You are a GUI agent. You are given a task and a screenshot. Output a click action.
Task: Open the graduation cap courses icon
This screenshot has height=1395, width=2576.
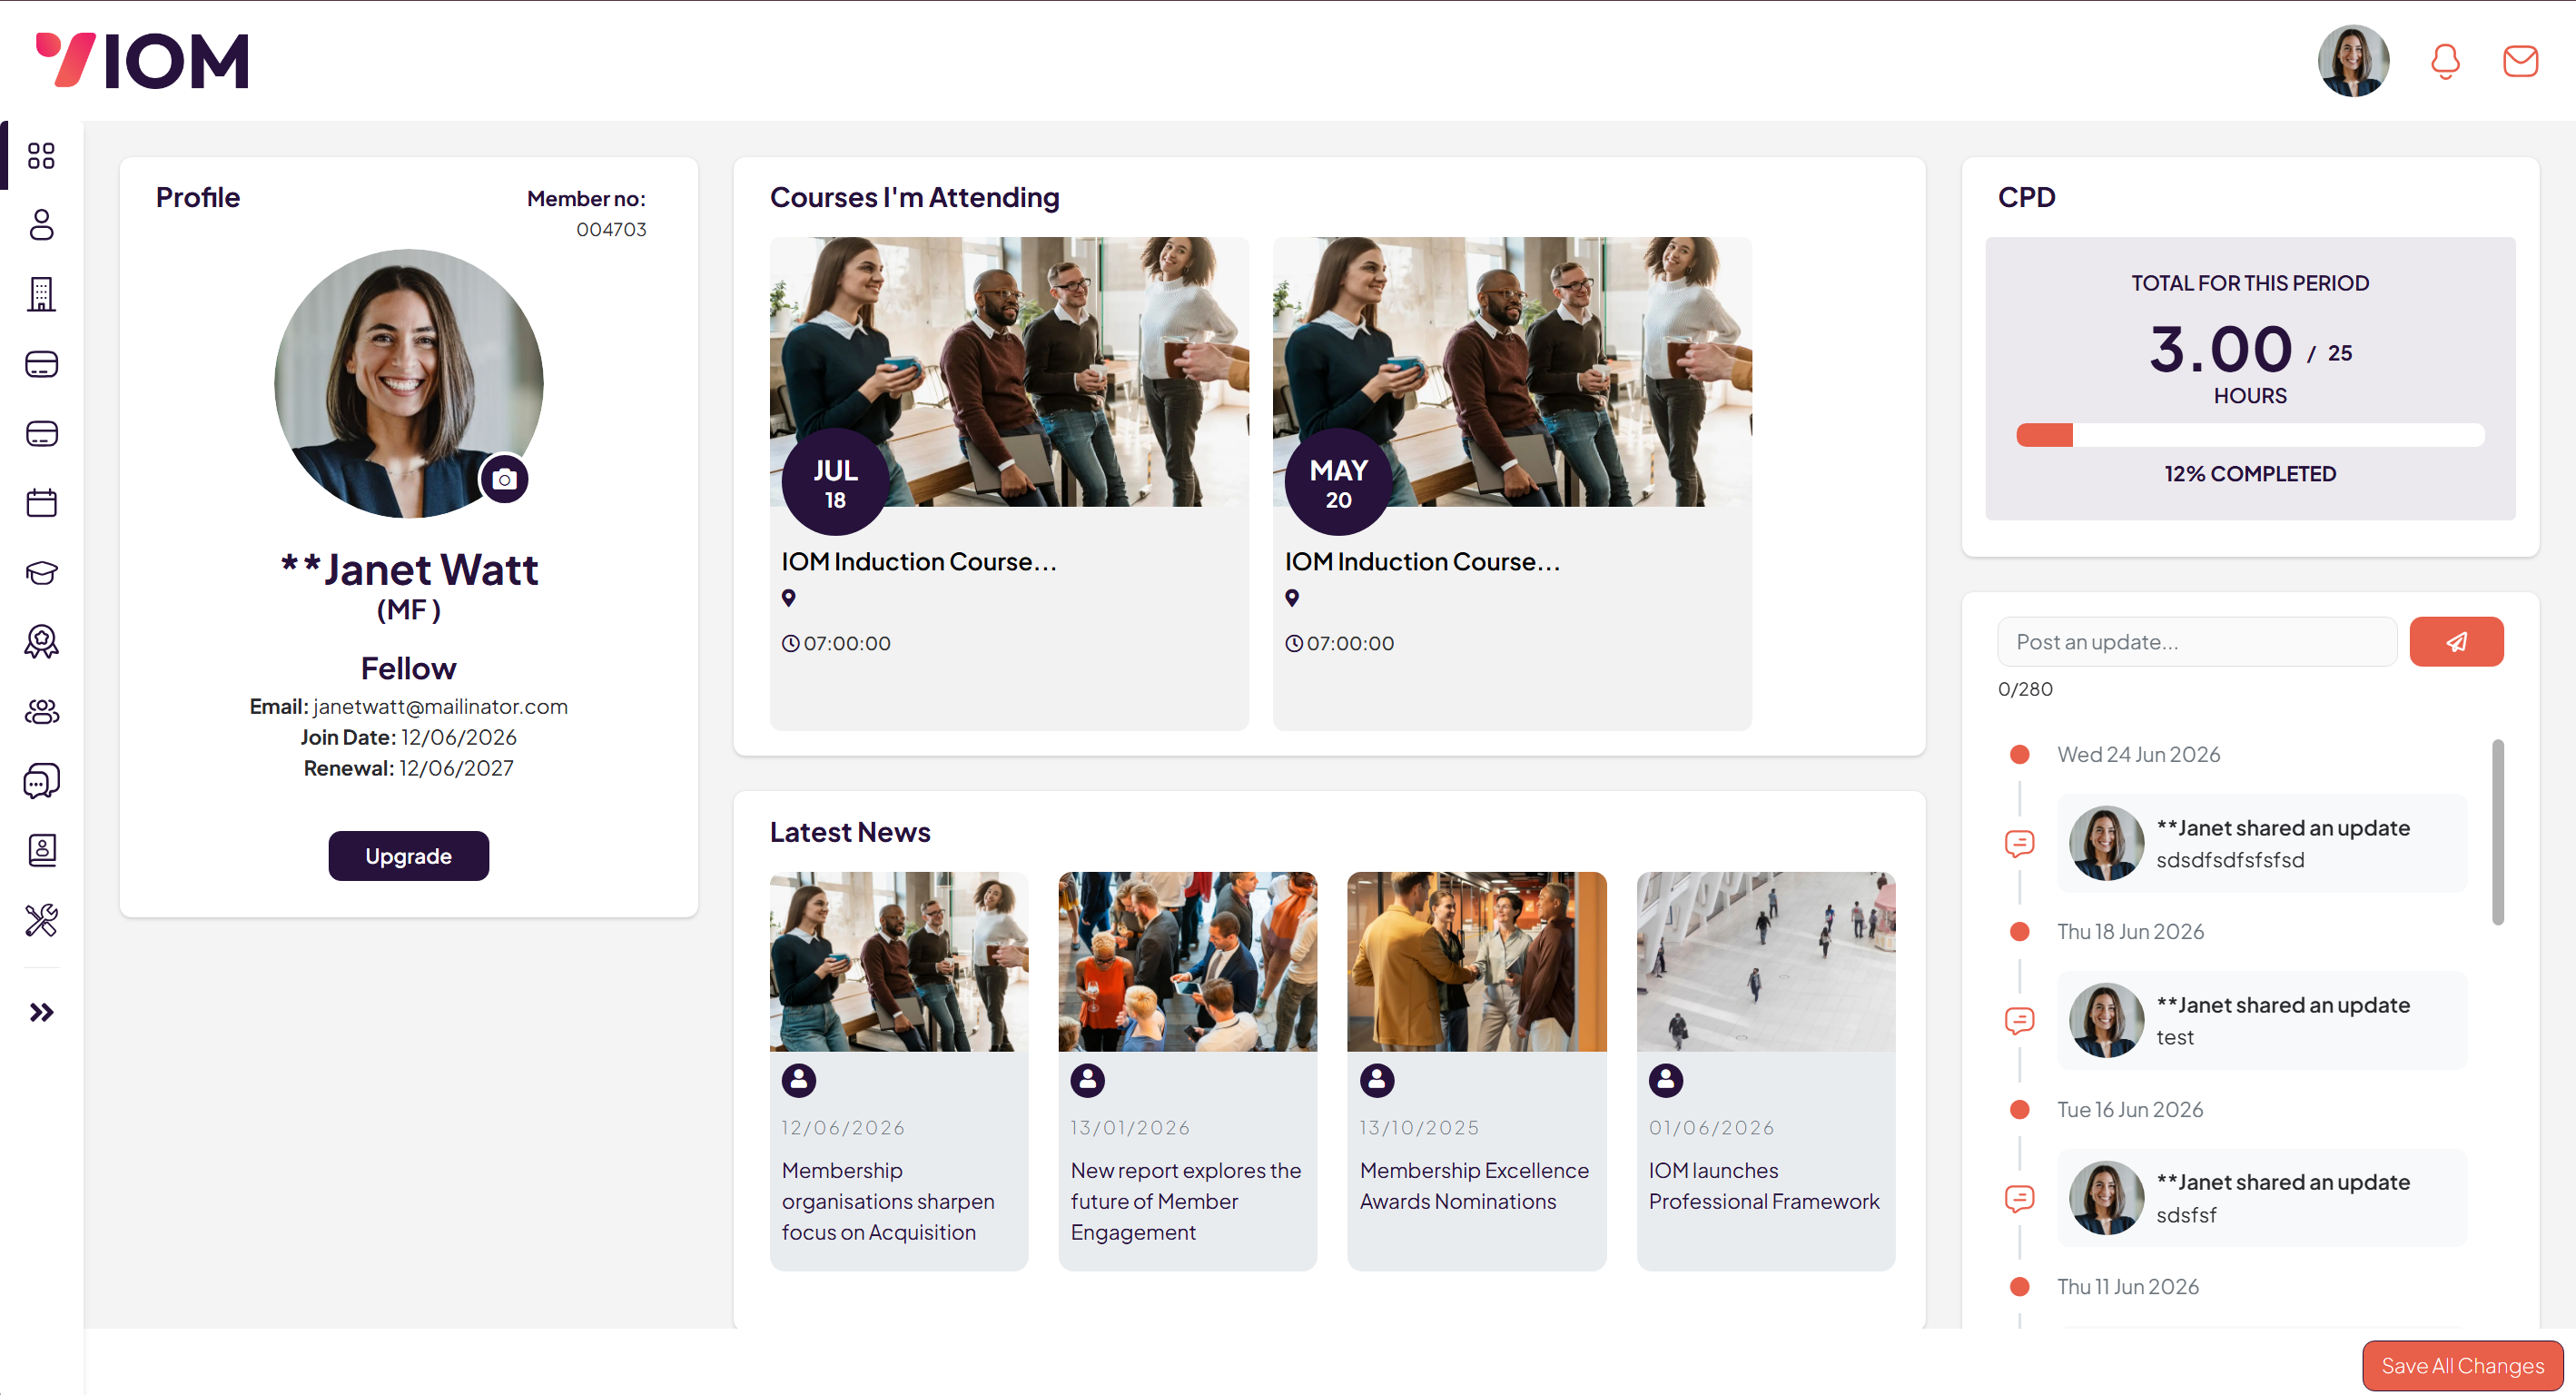click(x=41, y=572)
